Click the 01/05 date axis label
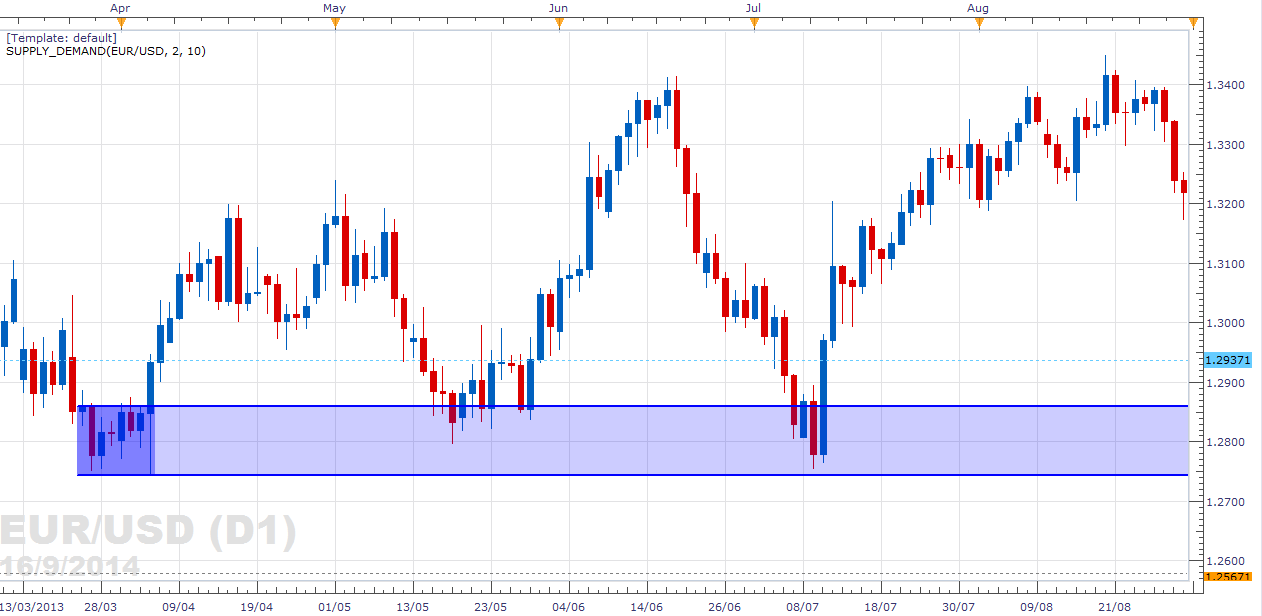The image size is (1262, 616). pos(335,607)
